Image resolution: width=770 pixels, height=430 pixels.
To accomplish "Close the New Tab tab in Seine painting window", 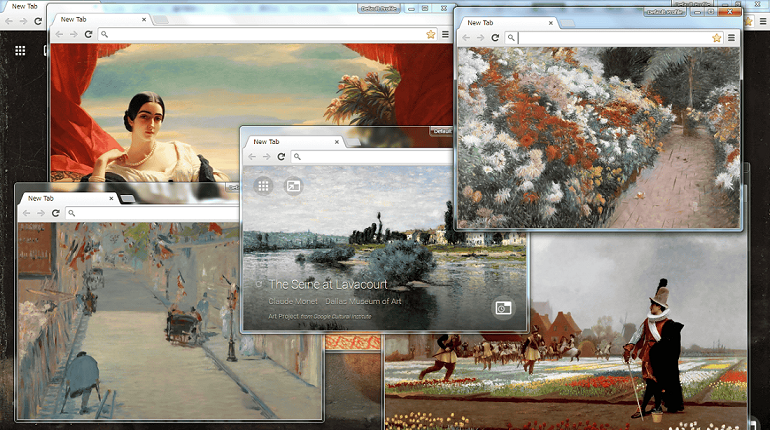I will (x=336, y=142).
